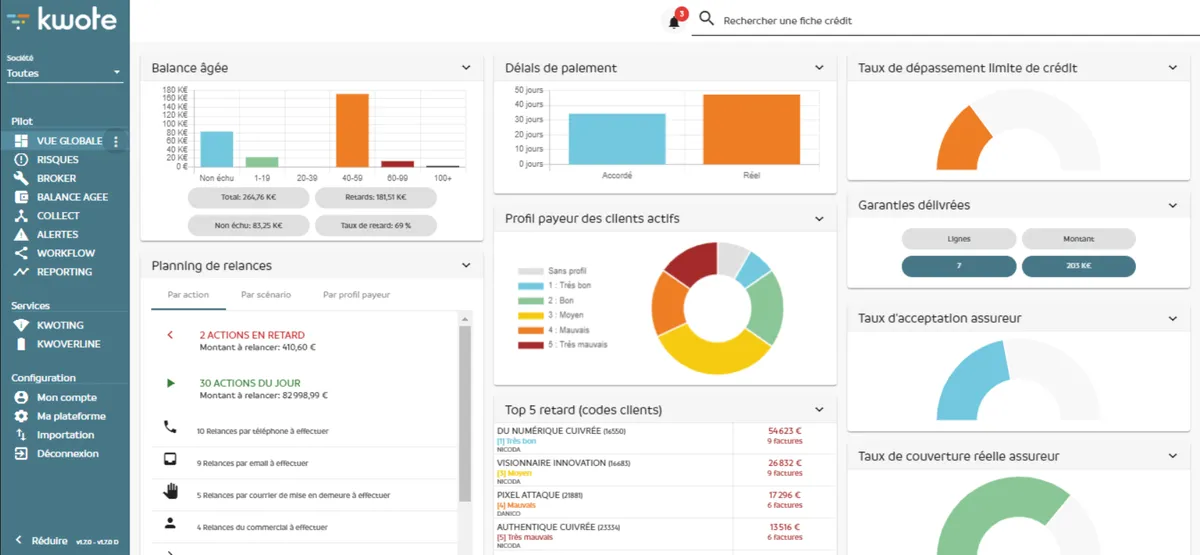This screenshot has width=1200, height=555.
Task: Collapse the Balance âgée panel
Action: tap(466, 68)
